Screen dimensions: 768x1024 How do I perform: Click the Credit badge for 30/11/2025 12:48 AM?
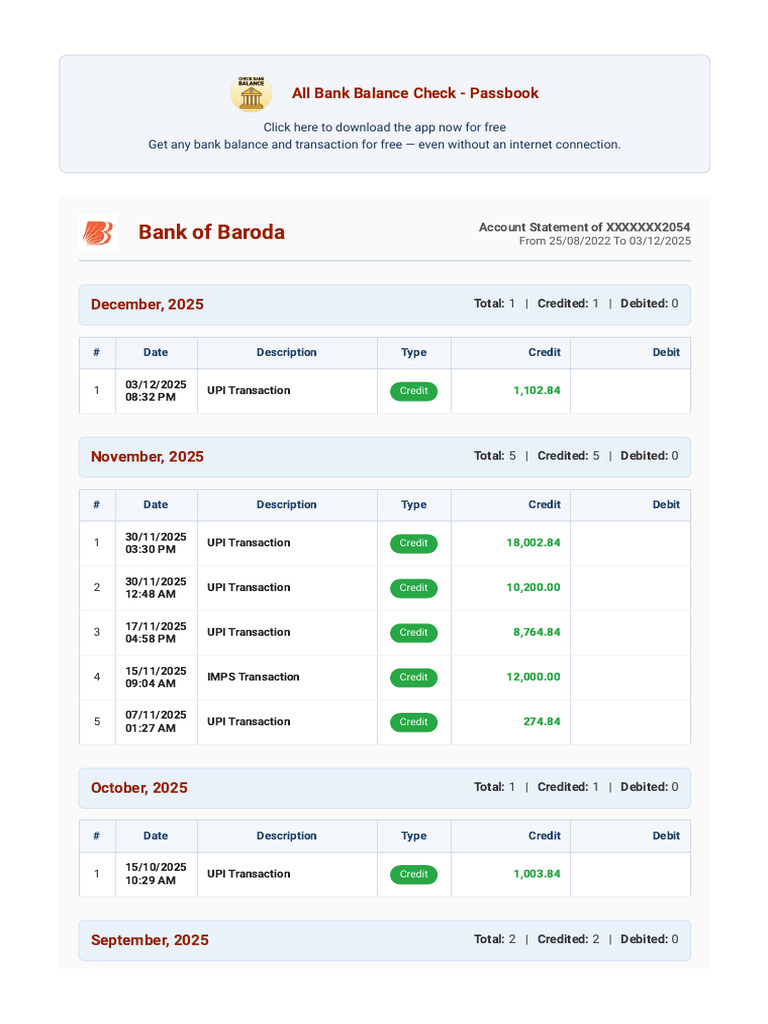click(x=414, y=588)
